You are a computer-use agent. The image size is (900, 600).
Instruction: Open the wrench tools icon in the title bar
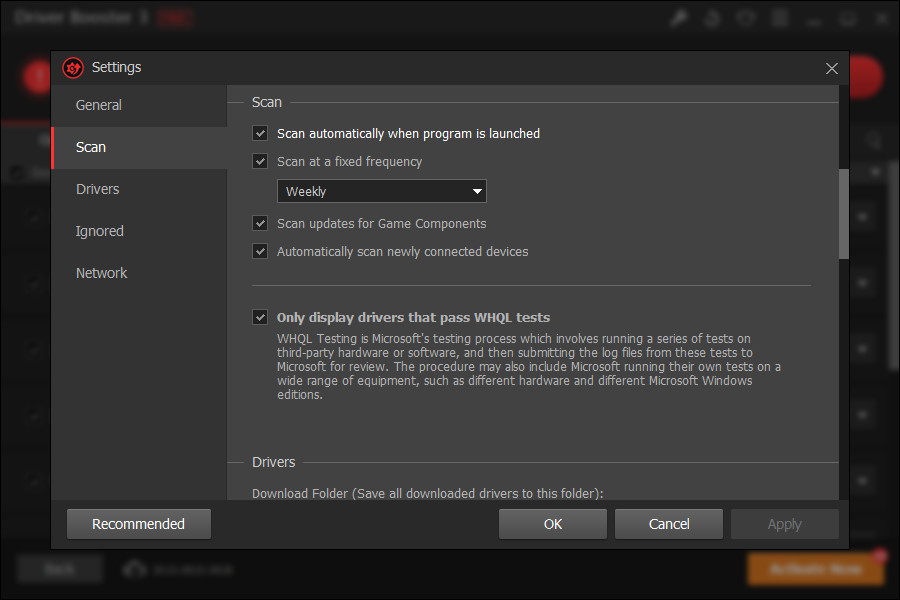click(x=679, y=17)
